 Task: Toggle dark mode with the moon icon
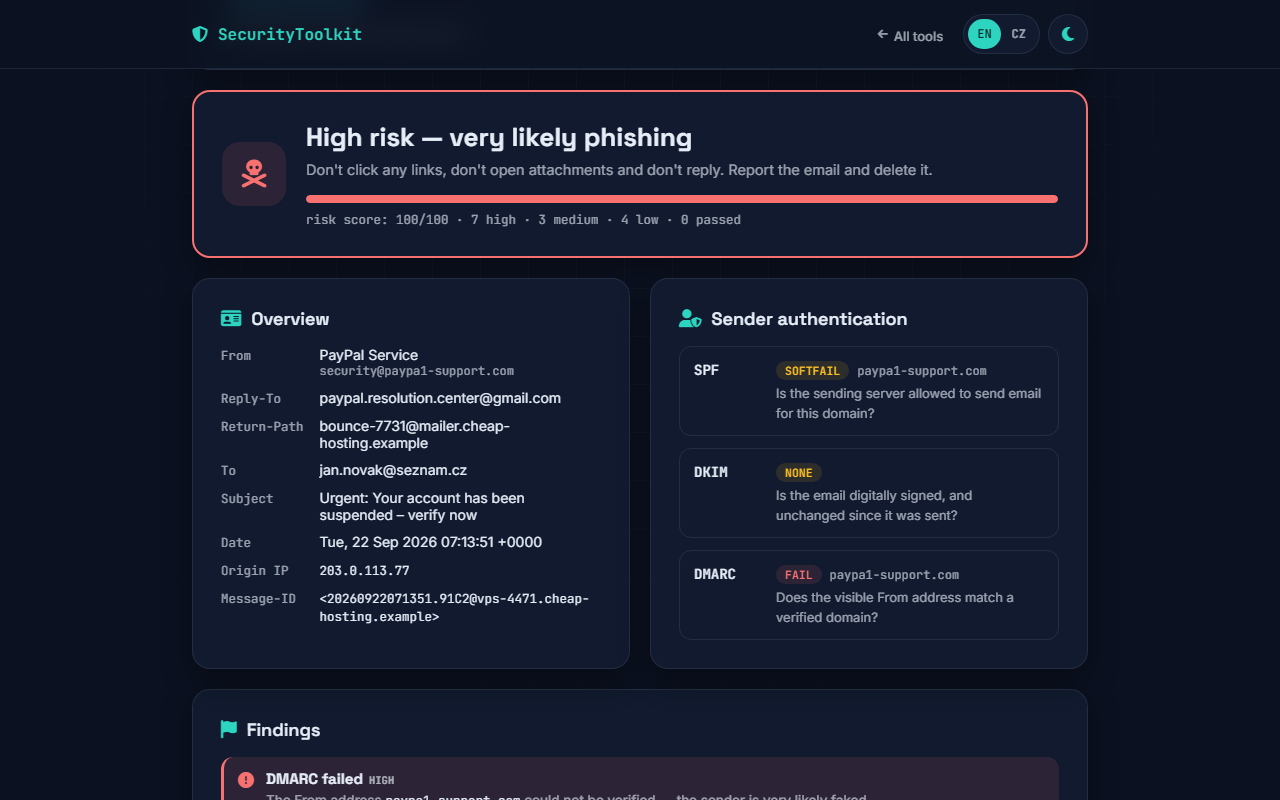(x=1068, y=34)
